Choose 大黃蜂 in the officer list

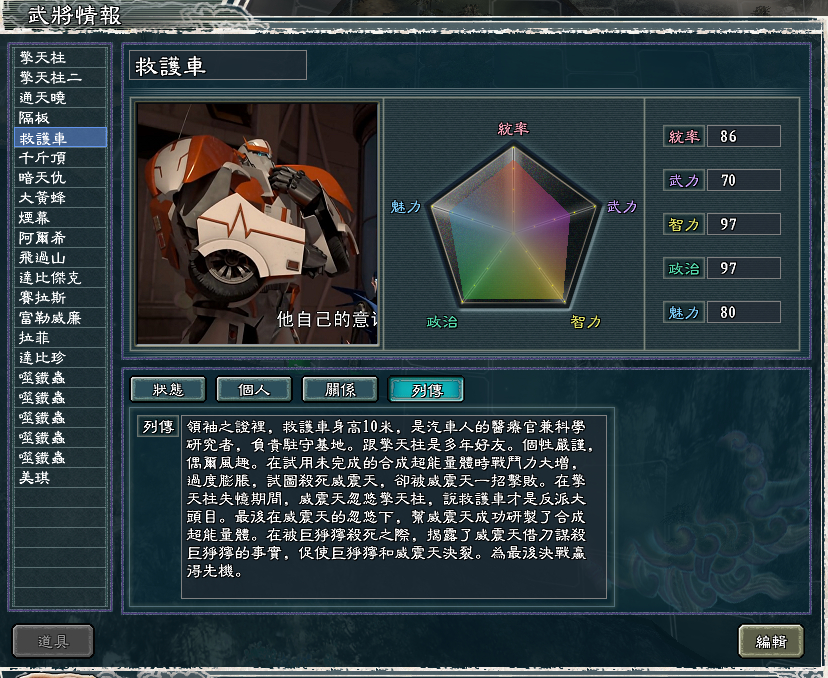pyautogui.click(x=60, y=197)
